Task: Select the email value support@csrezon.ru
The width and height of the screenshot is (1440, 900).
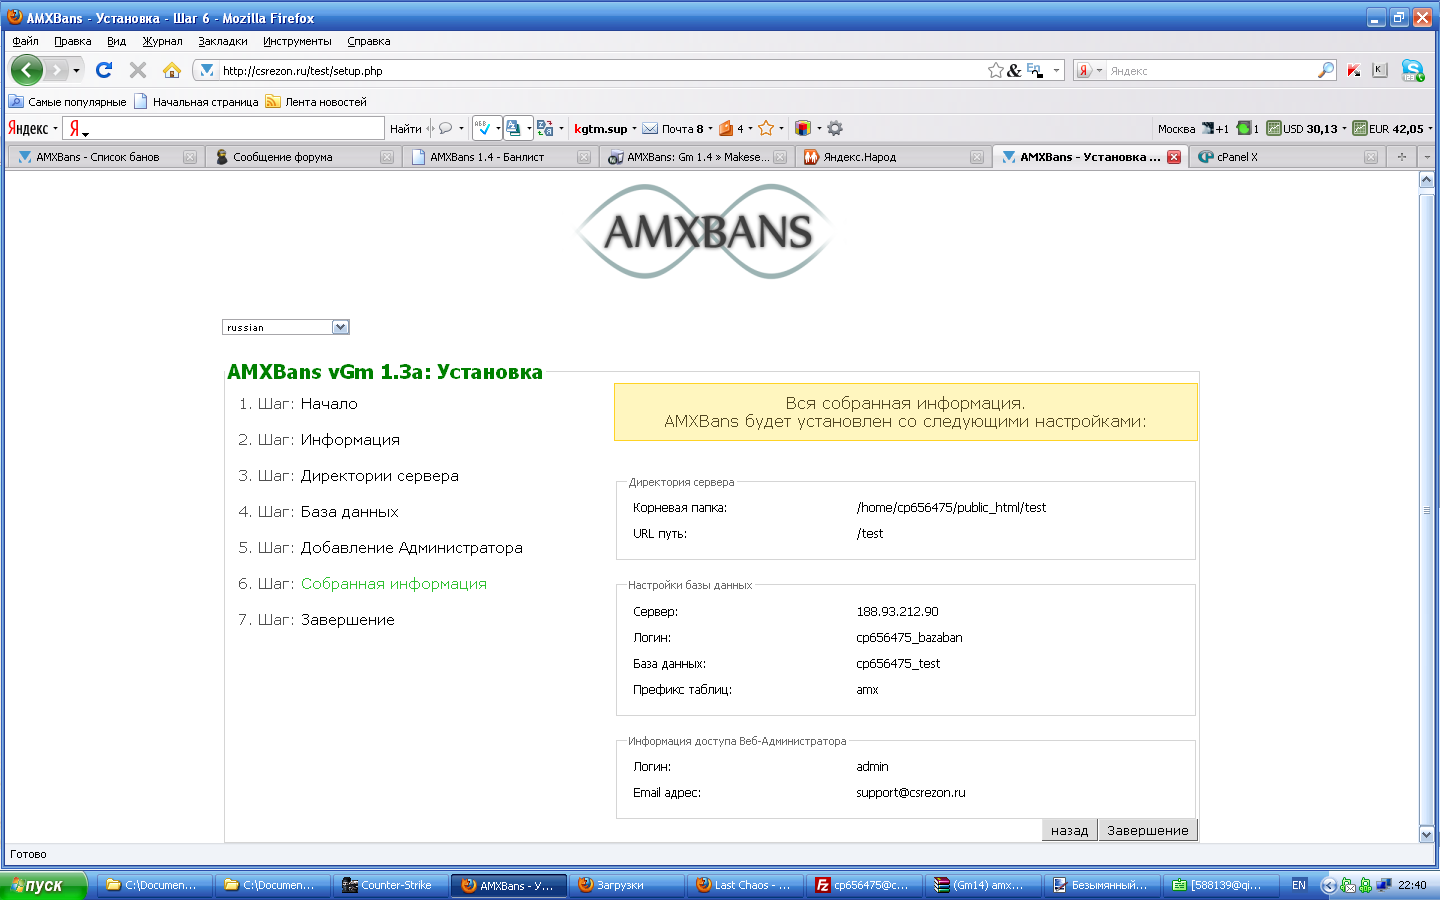Action: click(911, 793)
